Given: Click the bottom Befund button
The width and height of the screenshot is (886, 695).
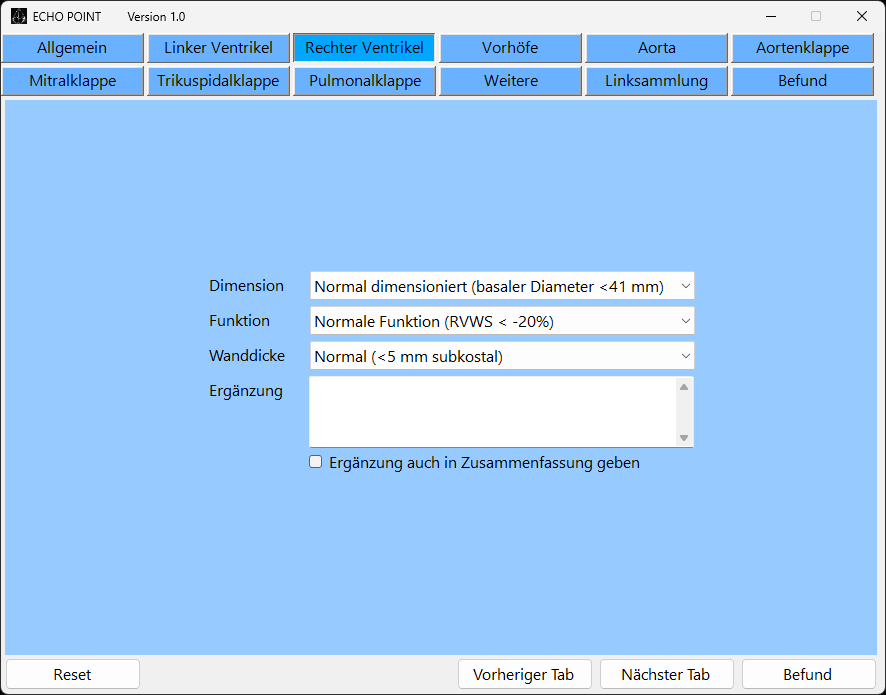Looking at the screenshot, I should [807, 674].
